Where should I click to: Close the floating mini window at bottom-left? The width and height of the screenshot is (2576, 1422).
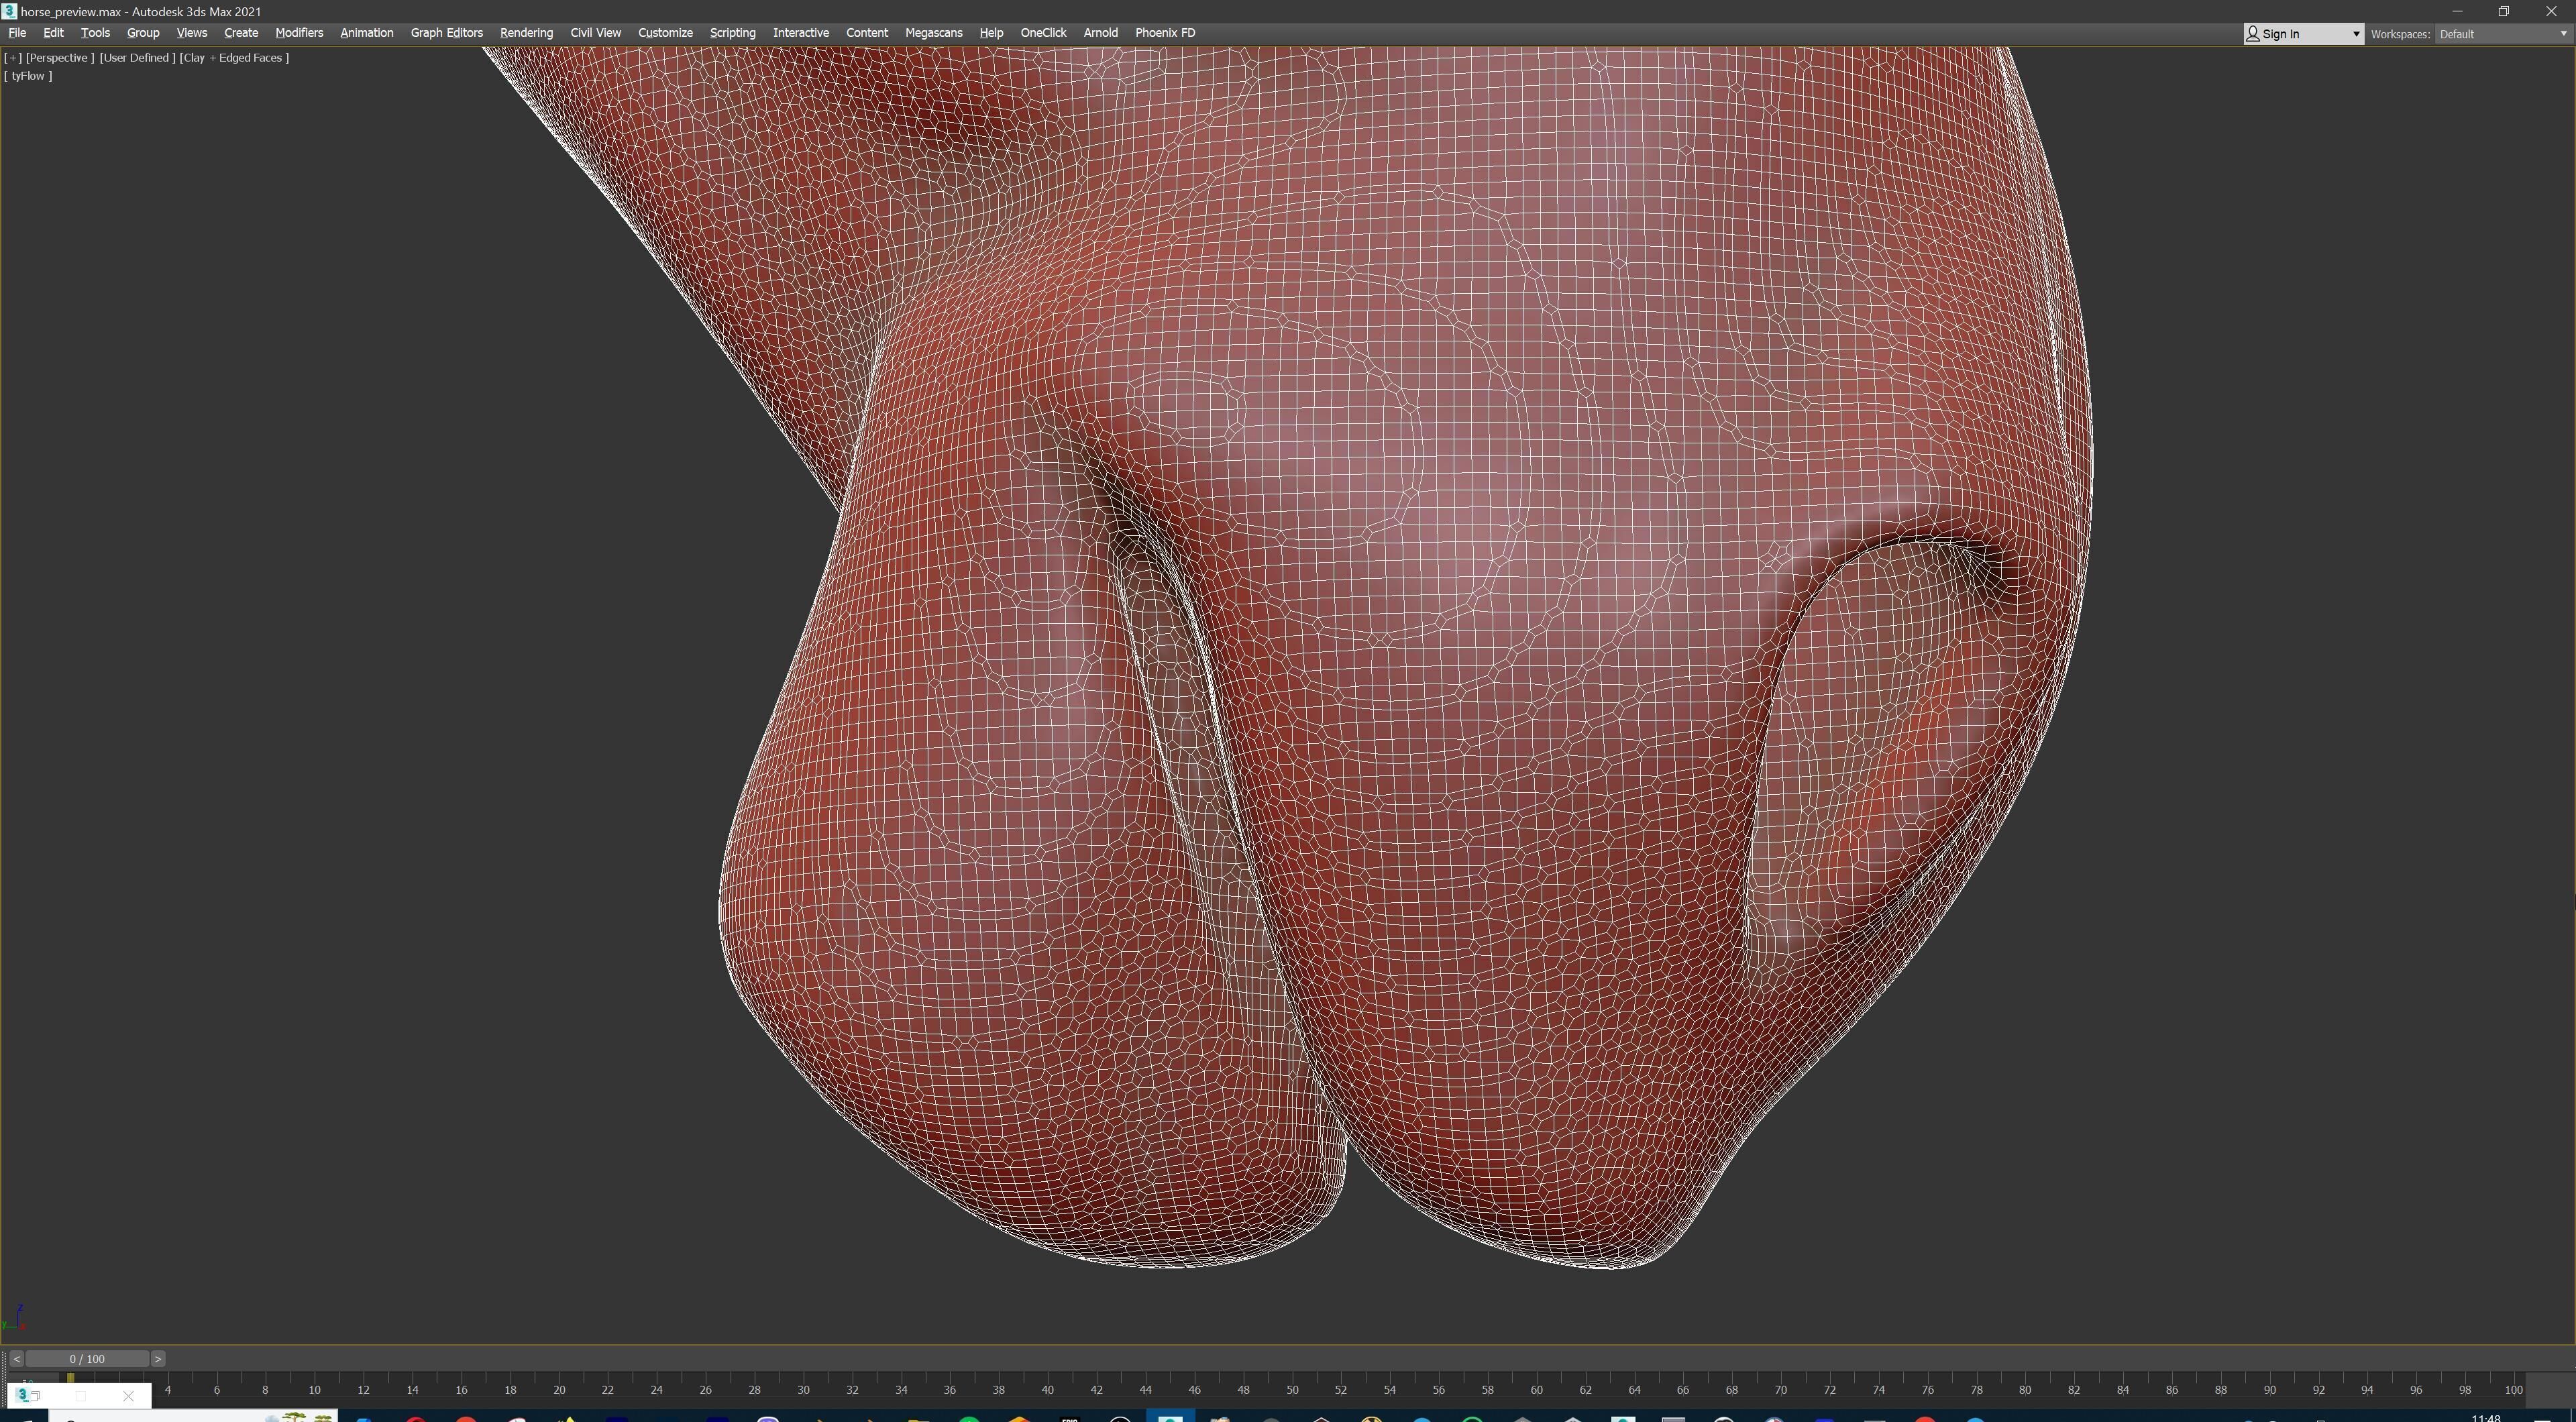tap(128, 1396)
